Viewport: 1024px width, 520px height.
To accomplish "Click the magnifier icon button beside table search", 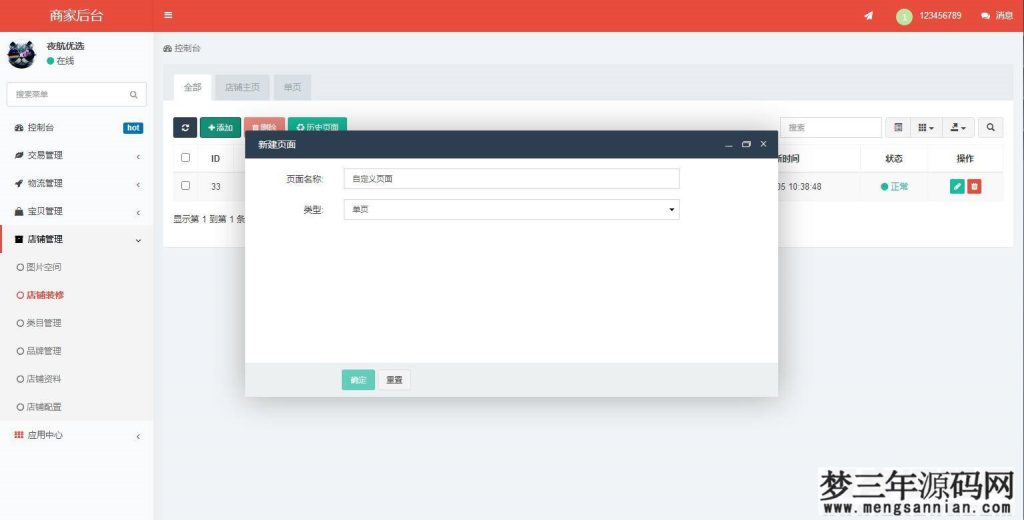I will pos(990,128).
